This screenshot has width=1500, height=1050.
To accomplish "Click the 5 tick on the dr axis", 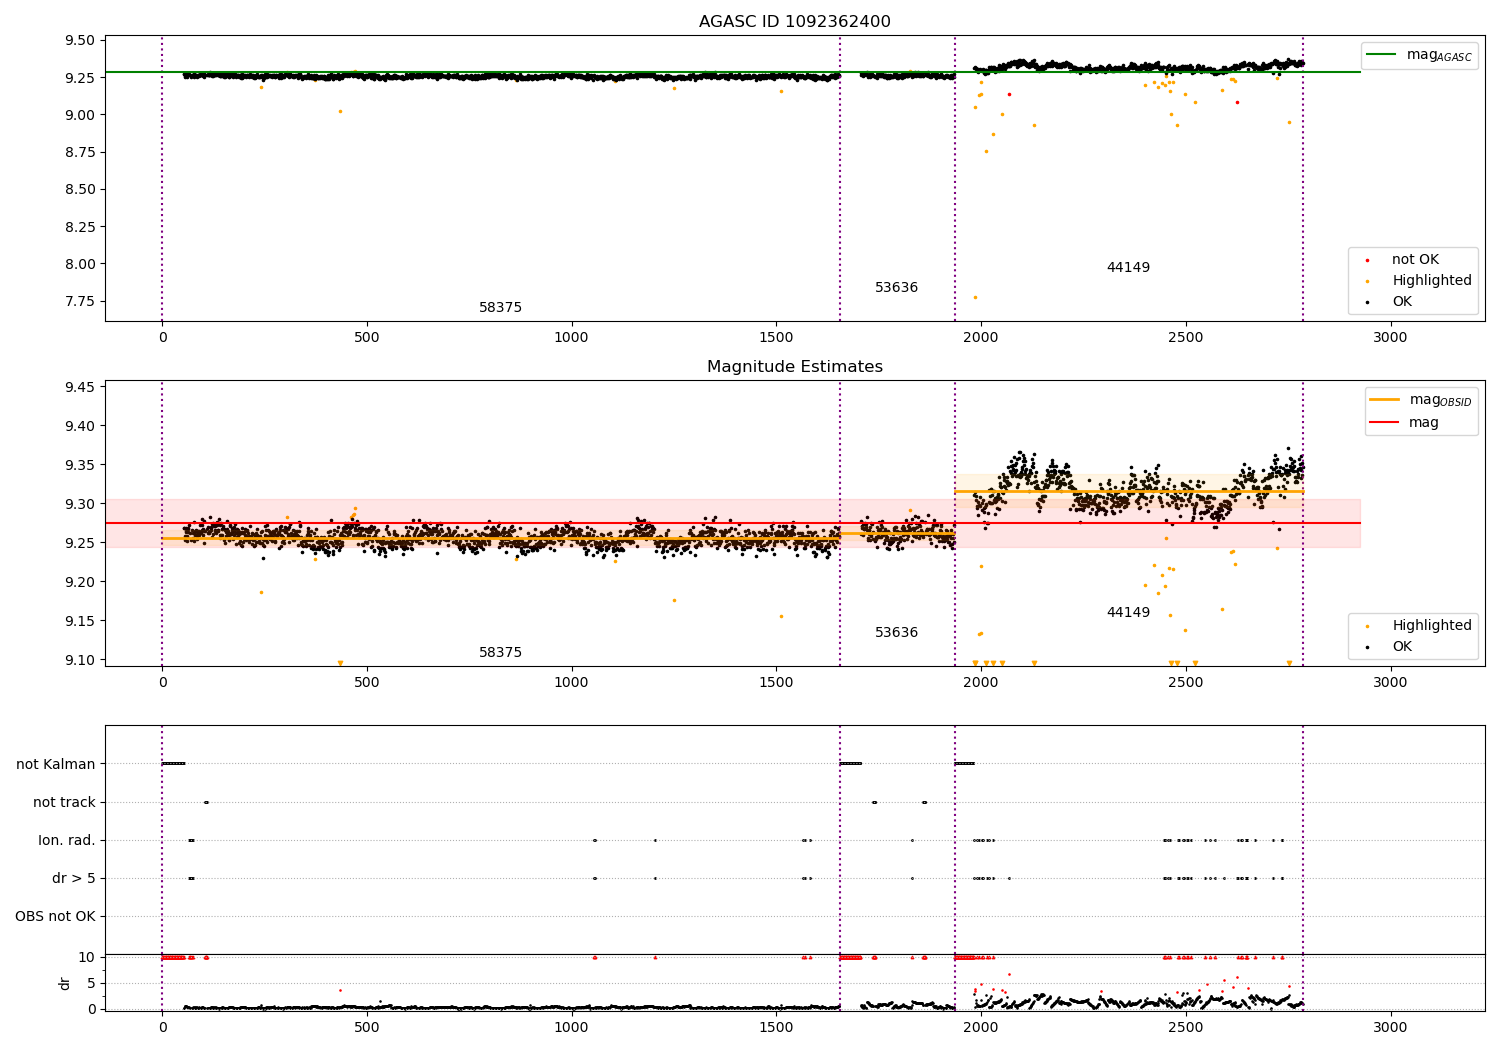I will 91,983.
